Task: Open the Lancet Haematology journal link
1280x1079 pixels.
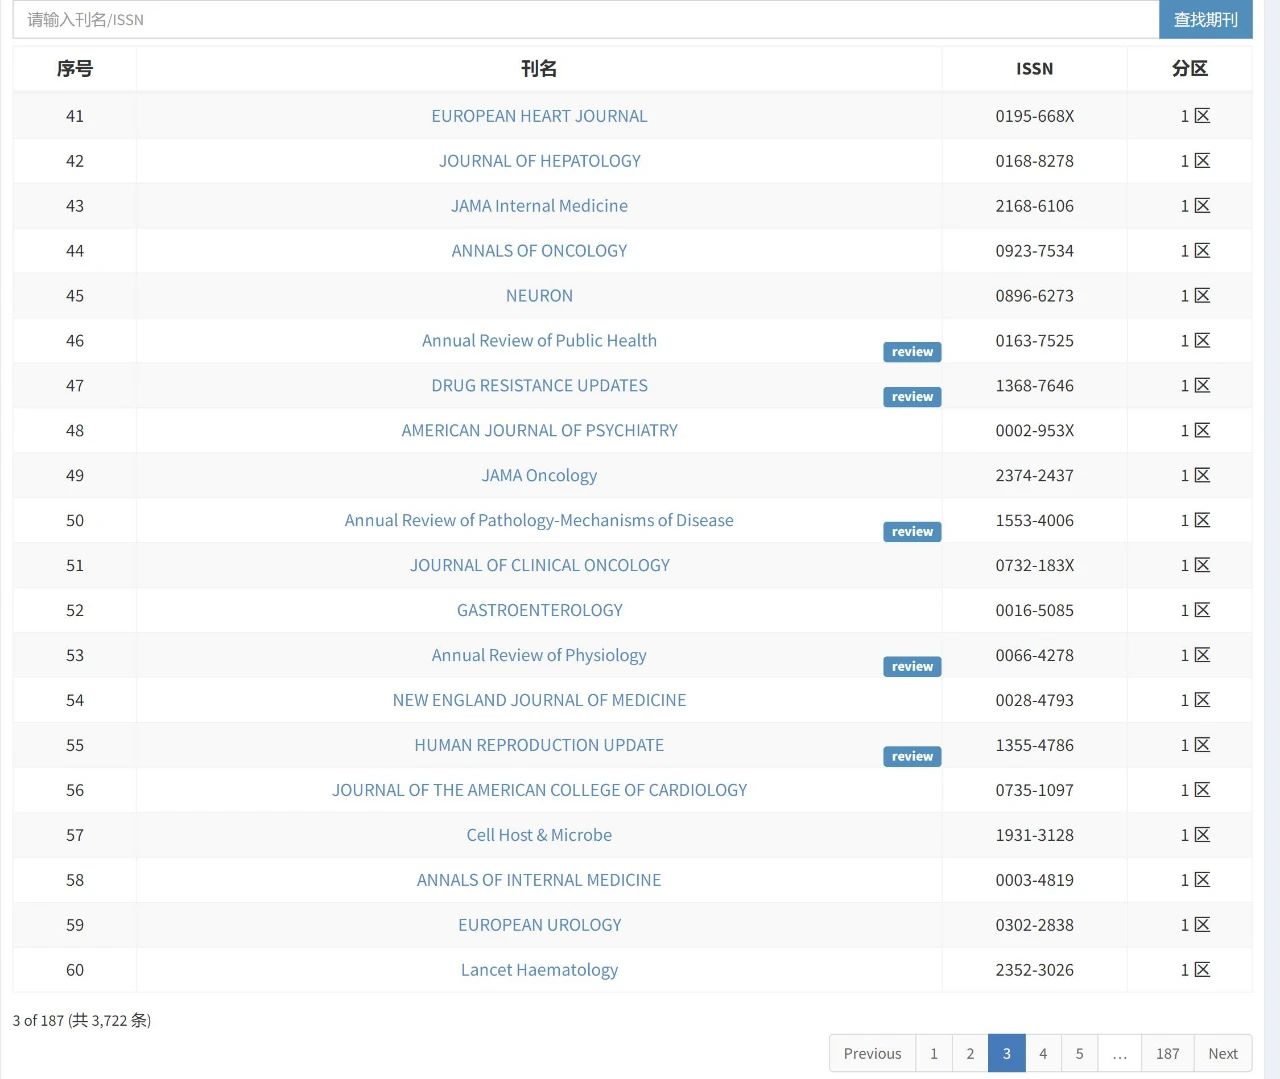Action: pos(539,971)
